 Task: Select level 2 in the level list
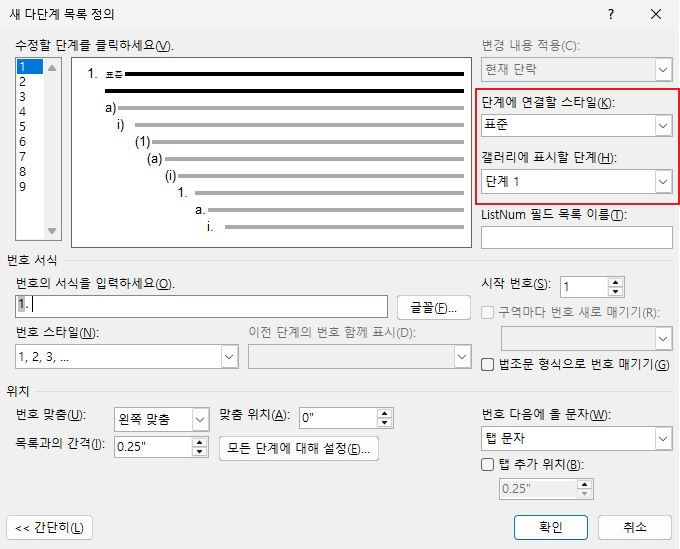[x=29, y=82]
